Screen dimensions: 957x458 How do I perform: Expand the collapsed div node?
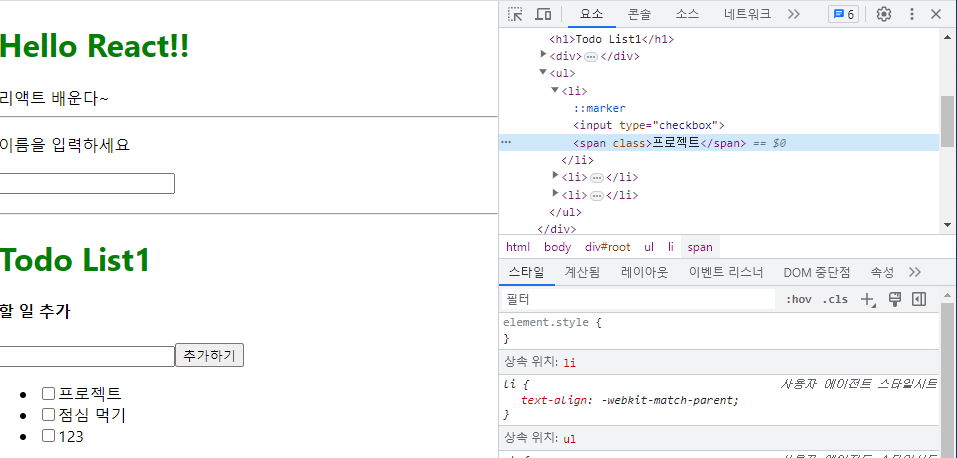tap(543, 54)
